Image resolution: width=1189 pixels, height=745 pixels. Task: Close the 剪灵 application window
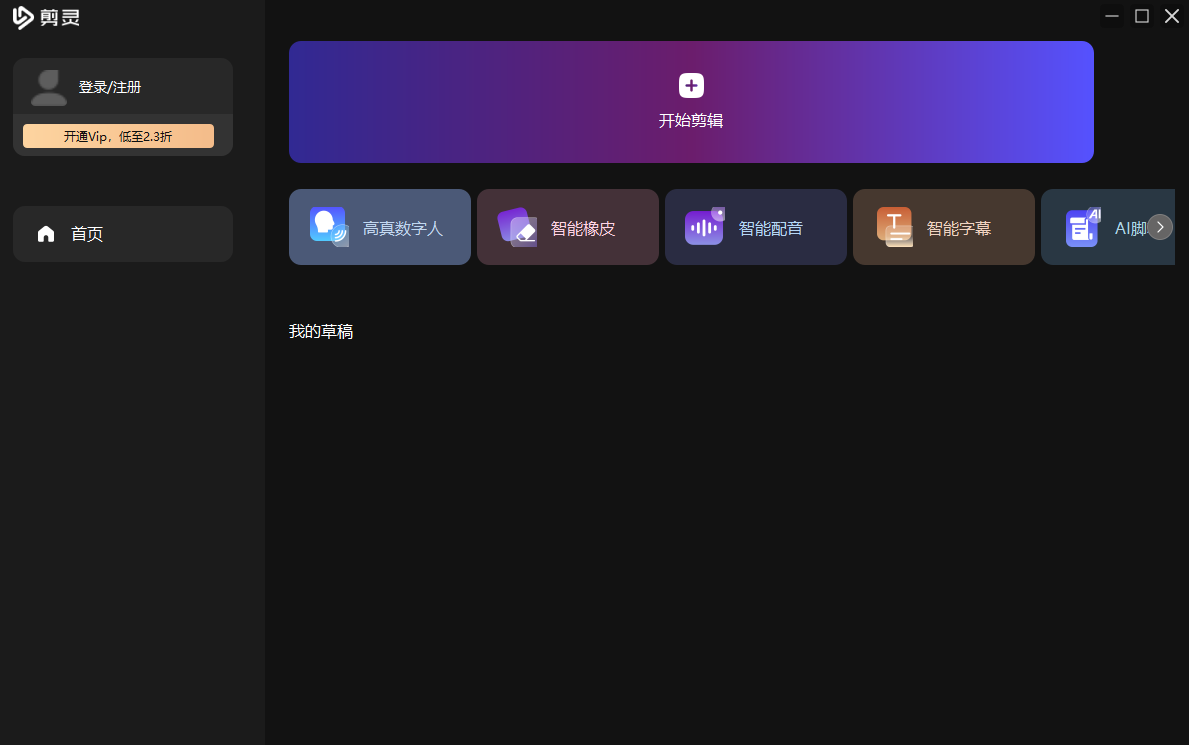click(1172, 16)
